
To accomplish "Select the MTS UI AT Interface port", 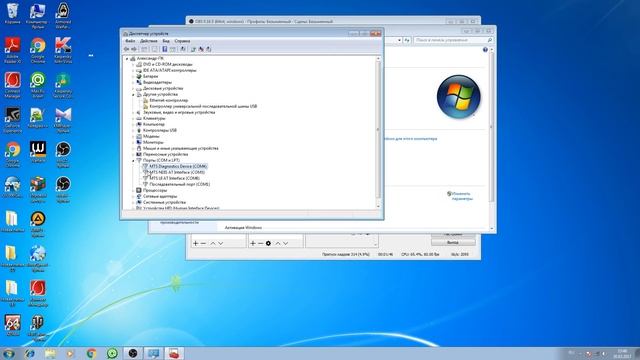I will point(175,178).
